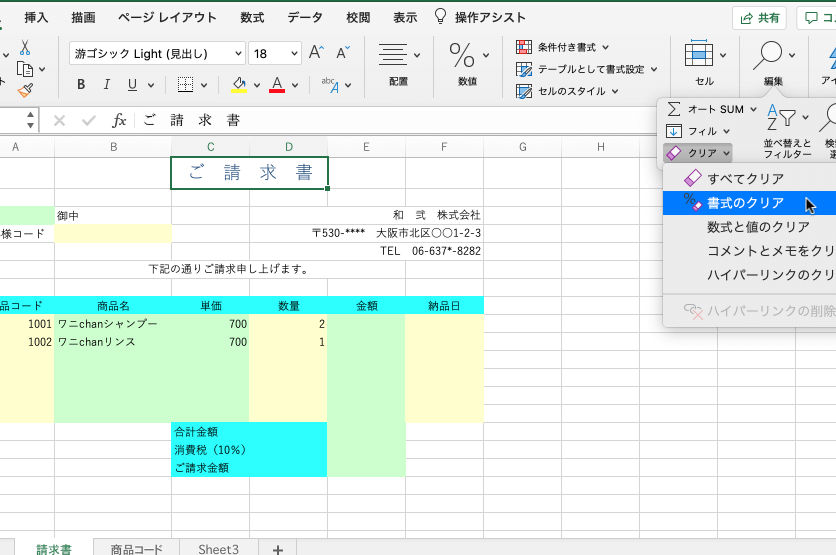Toggle Underline formatting
This screenshot has width=836, height=555.
tap(132, 84)
